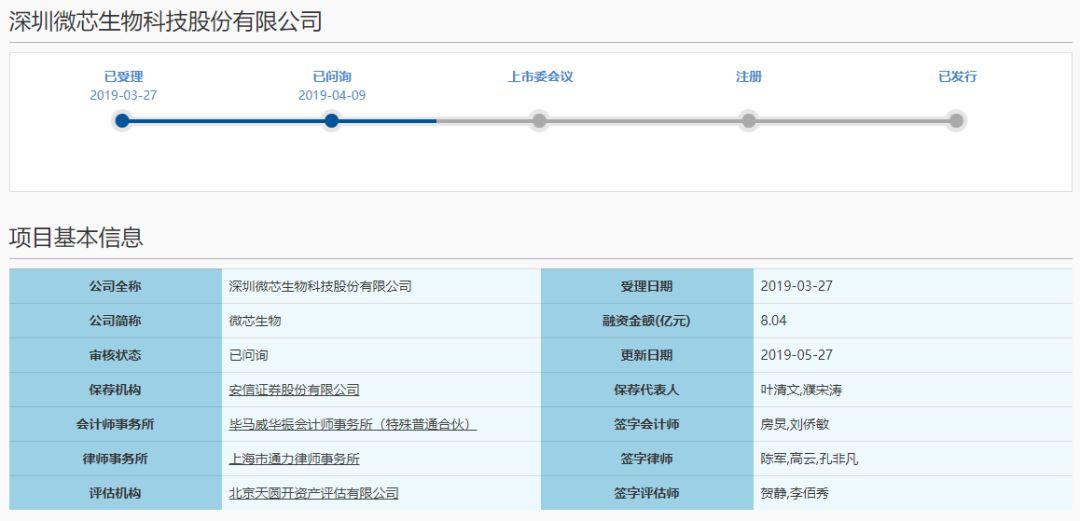Click the date 2019-04-09 under 已问询
1080x521 pixels.
(332, 96)
